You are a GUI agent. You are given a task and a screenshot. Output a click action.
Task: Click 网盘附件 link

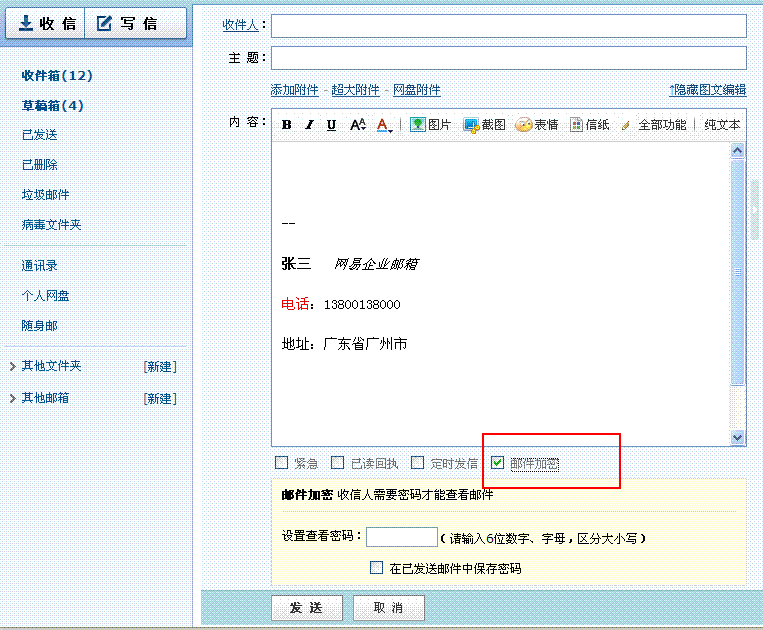coord(417,90)
